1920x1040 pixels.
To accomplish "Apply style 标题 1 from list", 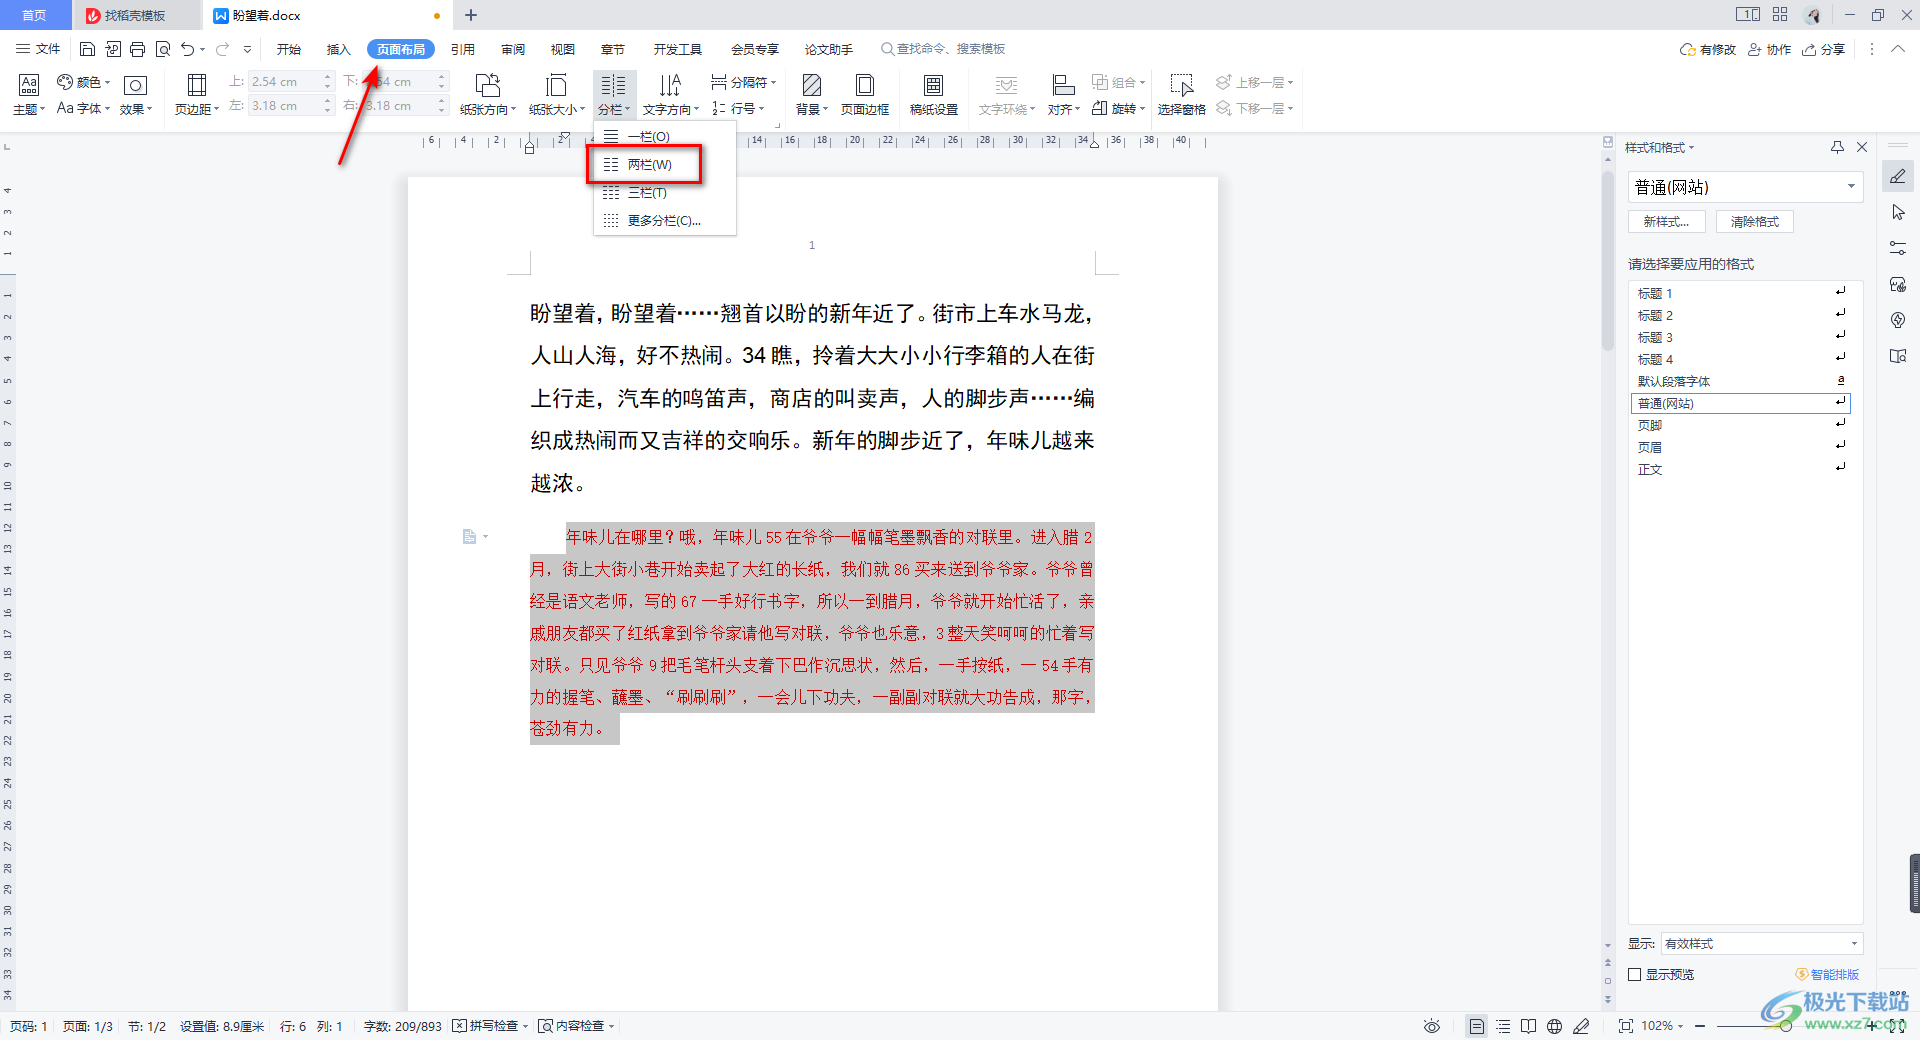I will point(1740,293).
